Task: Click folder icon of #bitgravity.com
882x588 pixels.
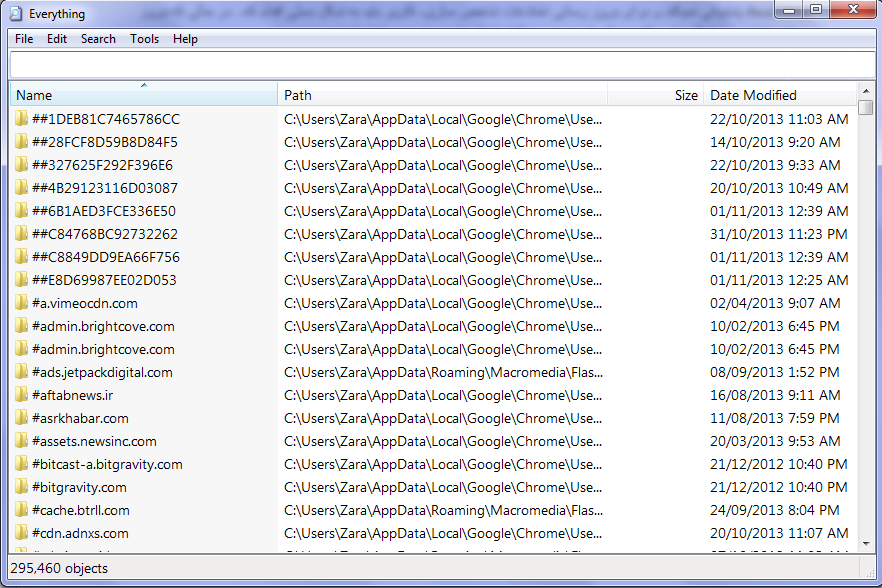Action: point(21,487)
